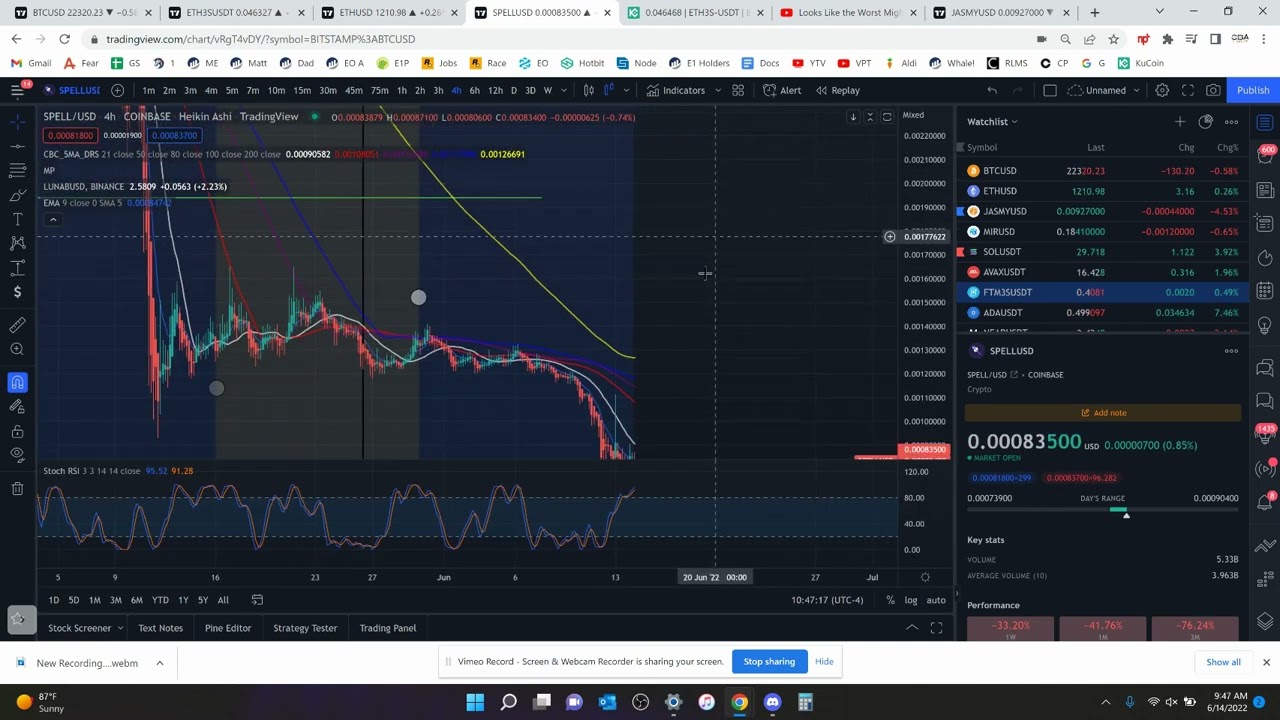Click the day's range slider marker
The height and width of the screenshot is (720, 1280).
point(1126,514)
